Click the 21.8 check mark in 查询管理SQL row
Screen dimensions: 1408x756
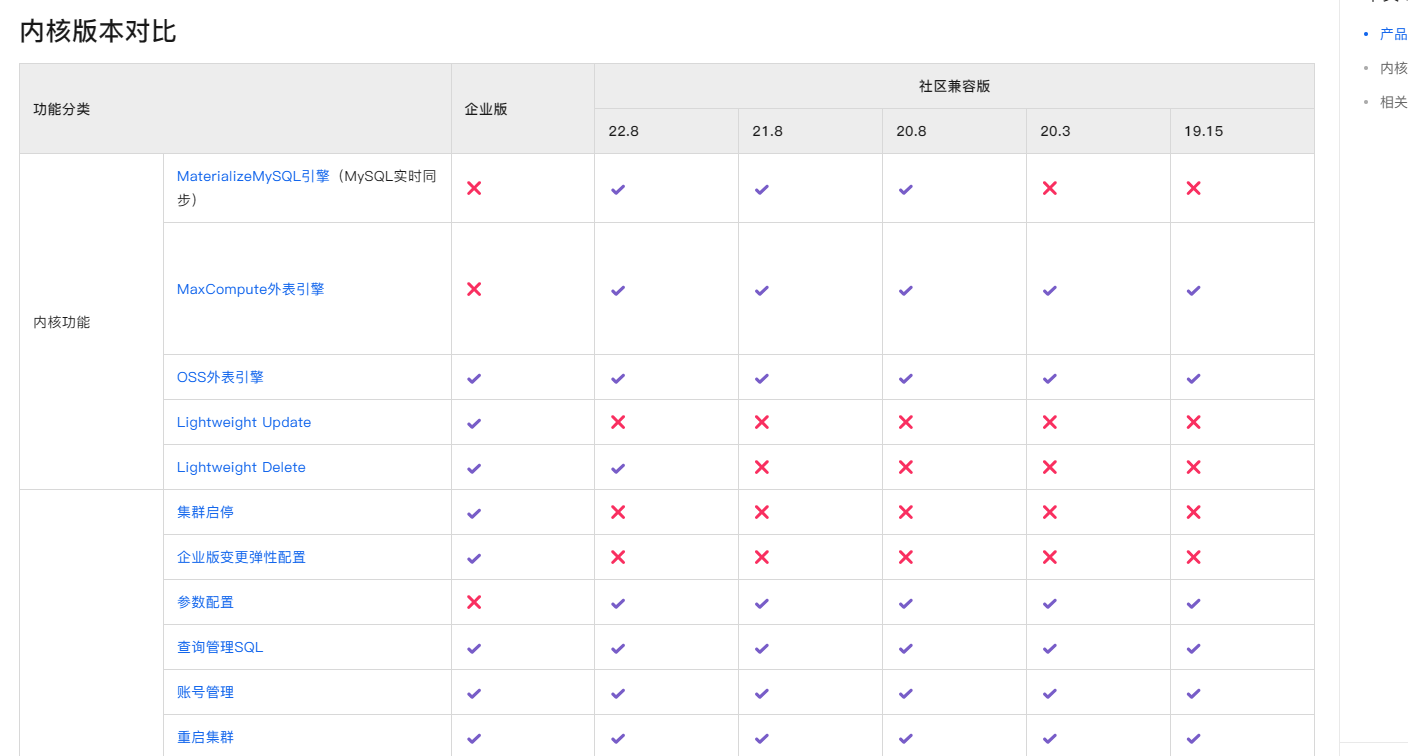click(762, 648)
